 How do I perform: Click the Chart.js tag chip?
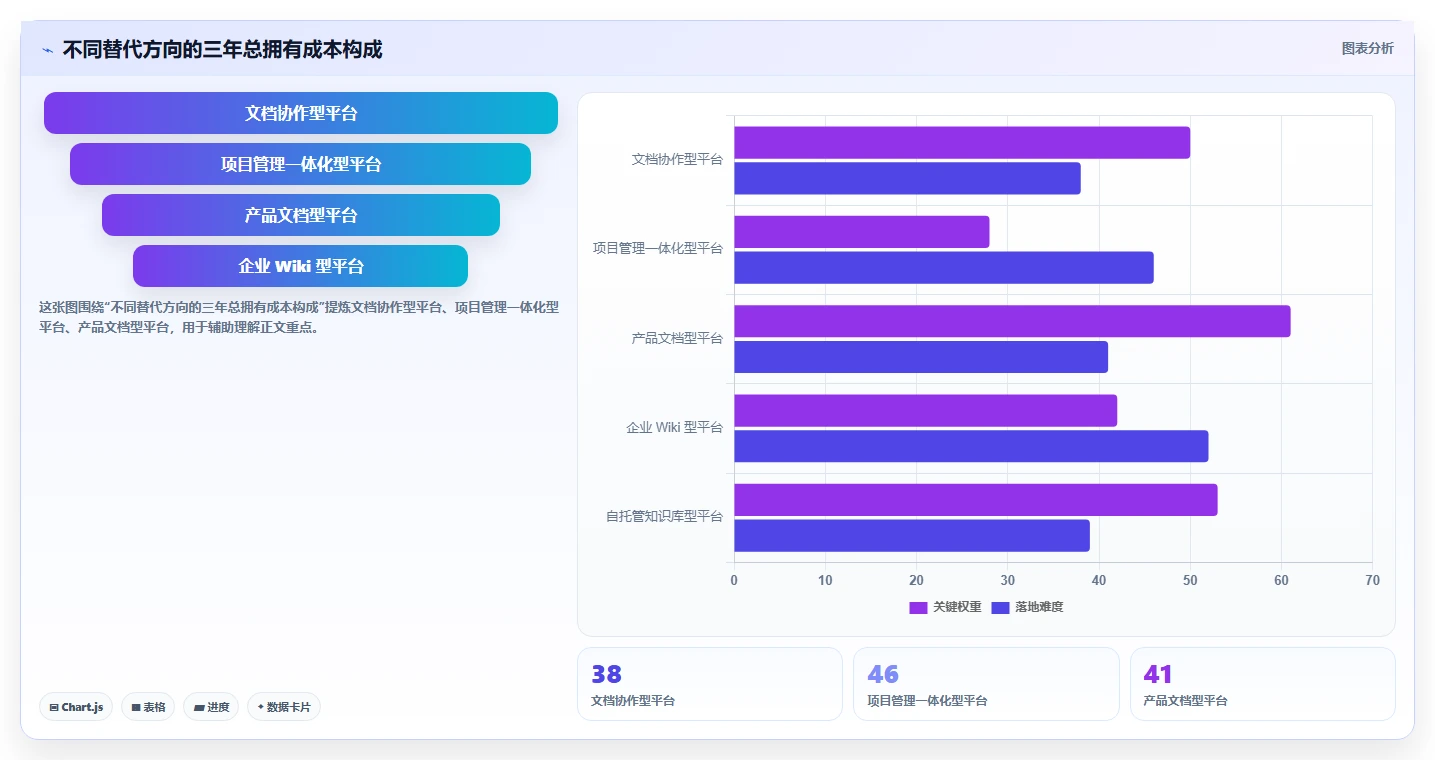(77, 707)
